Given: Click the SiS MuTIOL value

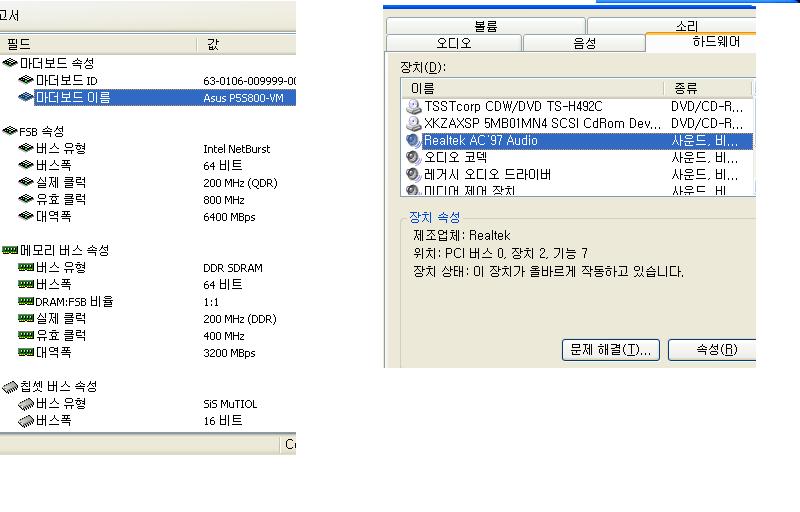Looking at the screenshot, I should (230, 404).
